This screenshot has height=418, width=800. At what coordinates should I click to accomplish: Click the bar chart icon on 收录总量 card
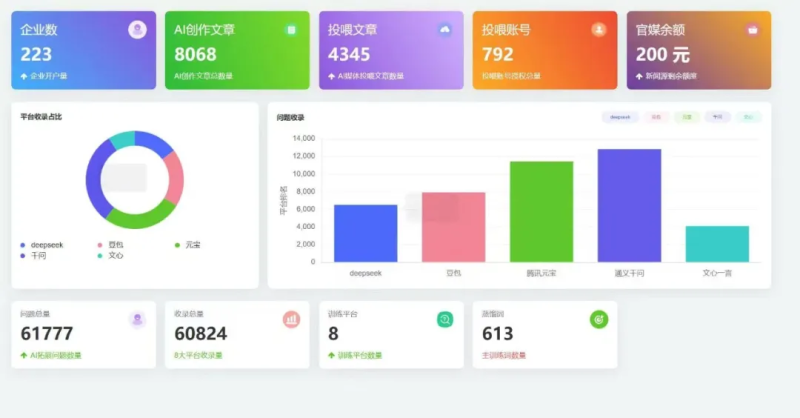(x=291, y=319)
